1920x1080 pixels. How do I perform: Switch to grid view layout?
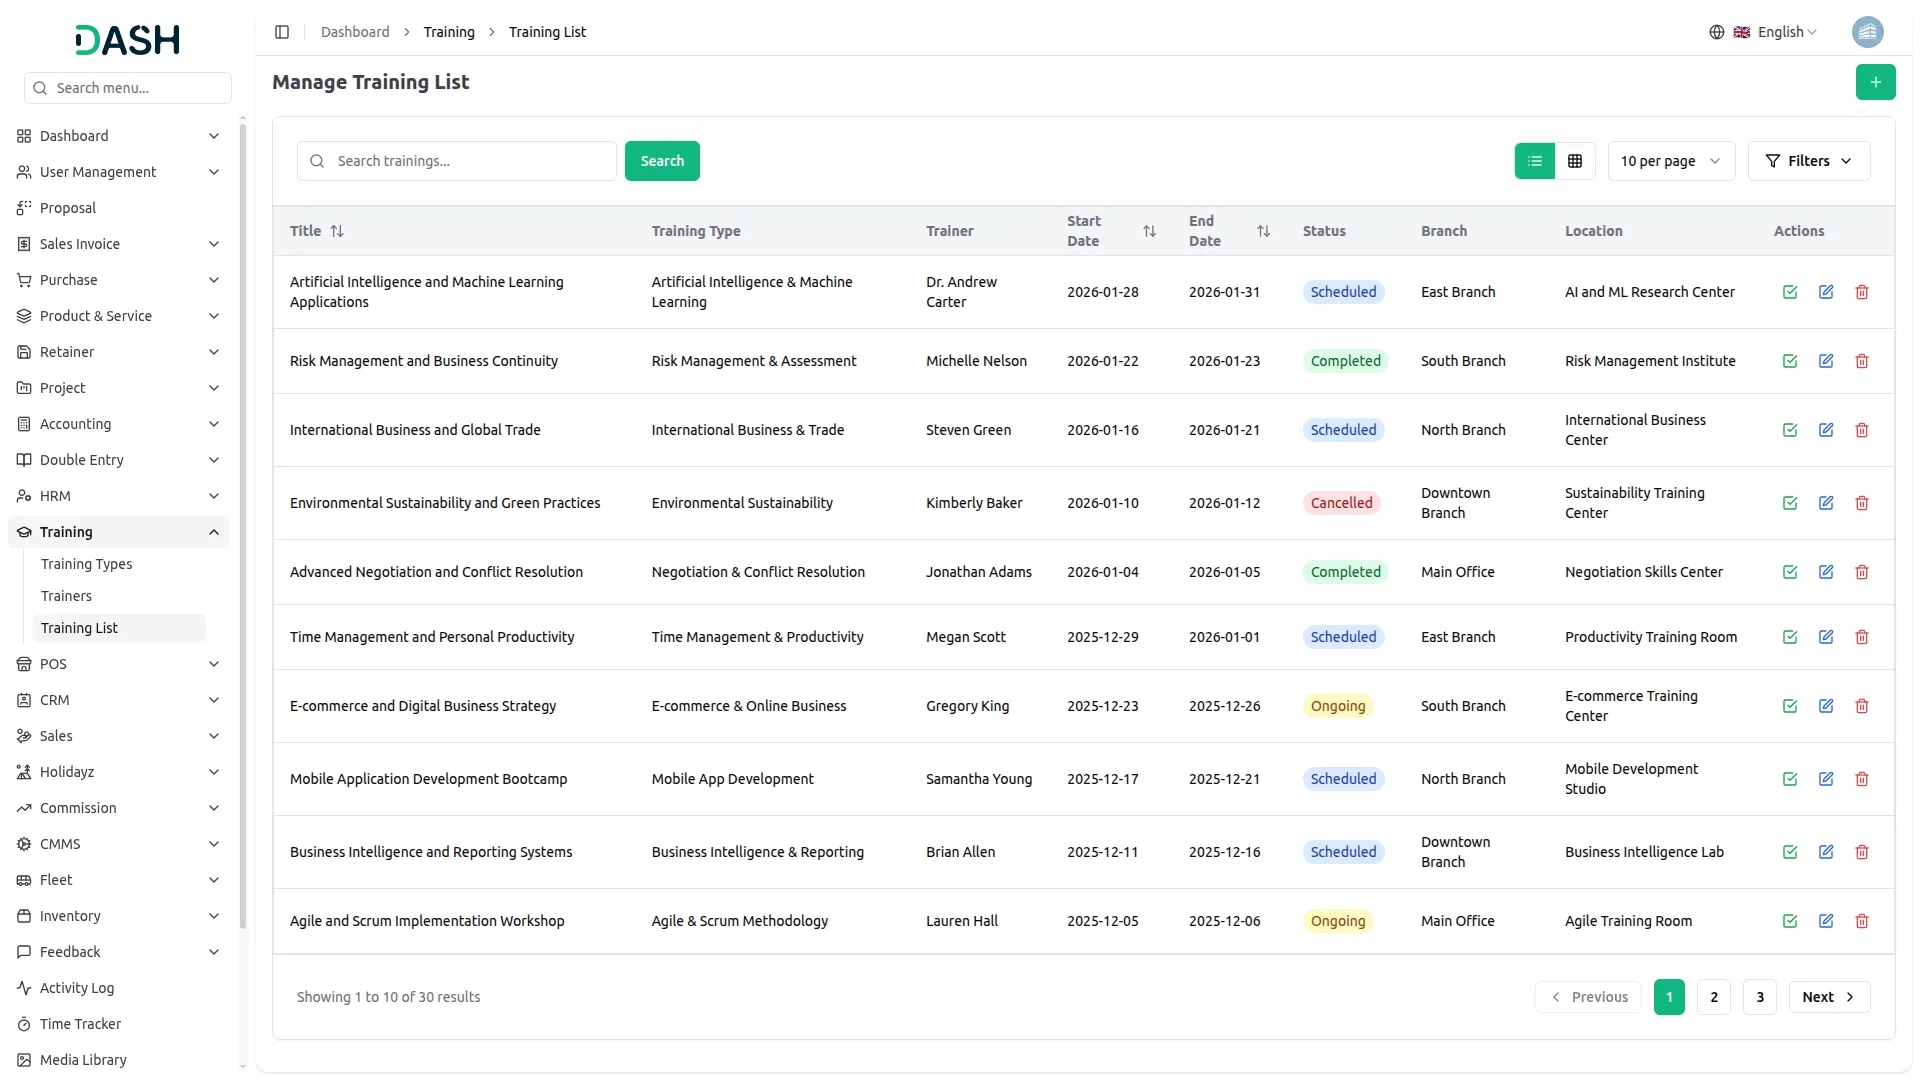pos(1575,161)
